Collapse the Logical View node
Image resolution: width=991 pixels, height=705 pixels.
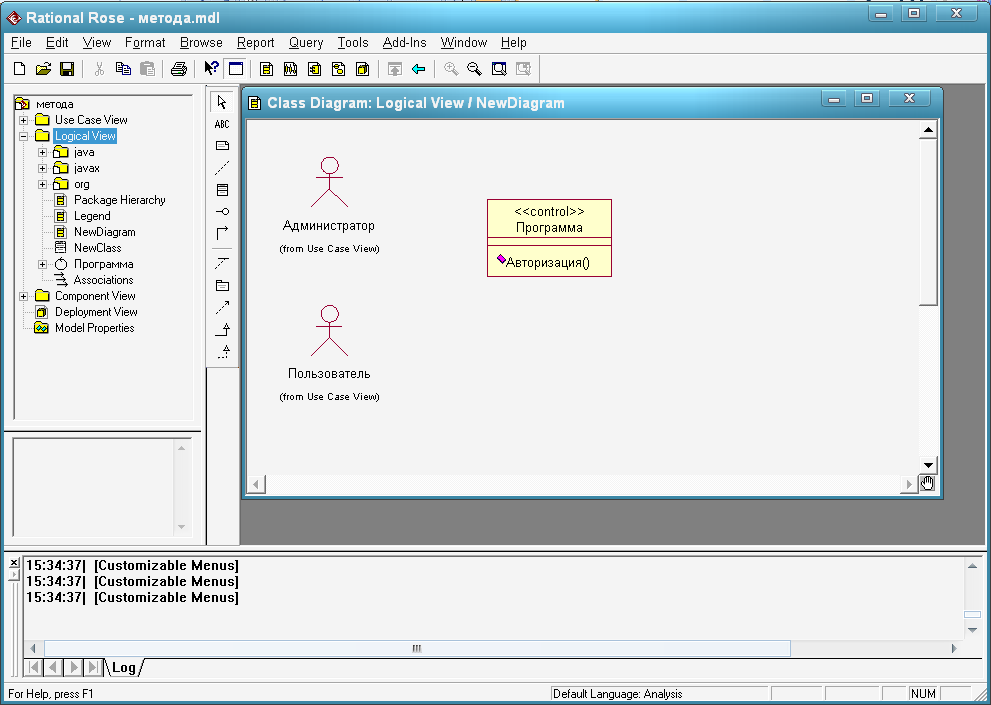click(23, 136)
